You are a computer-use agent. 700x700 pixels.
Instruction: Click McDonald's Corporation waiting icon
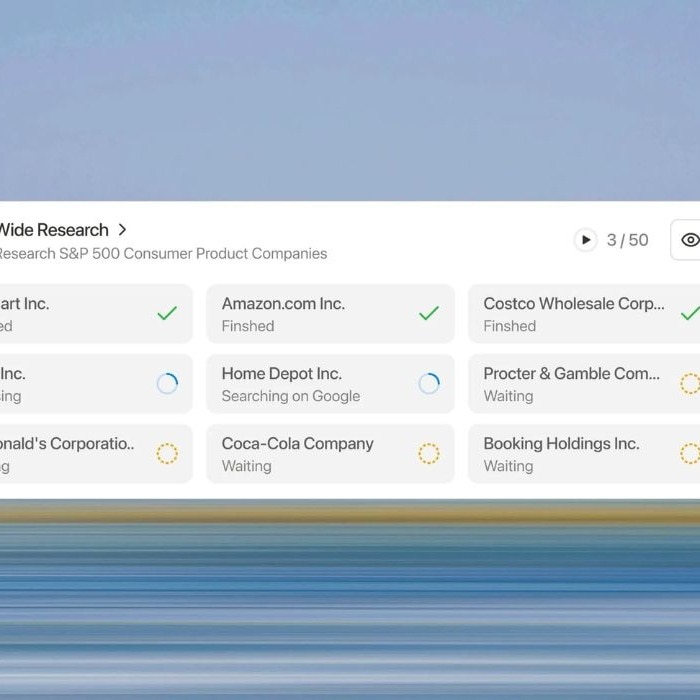pos(167,454)
